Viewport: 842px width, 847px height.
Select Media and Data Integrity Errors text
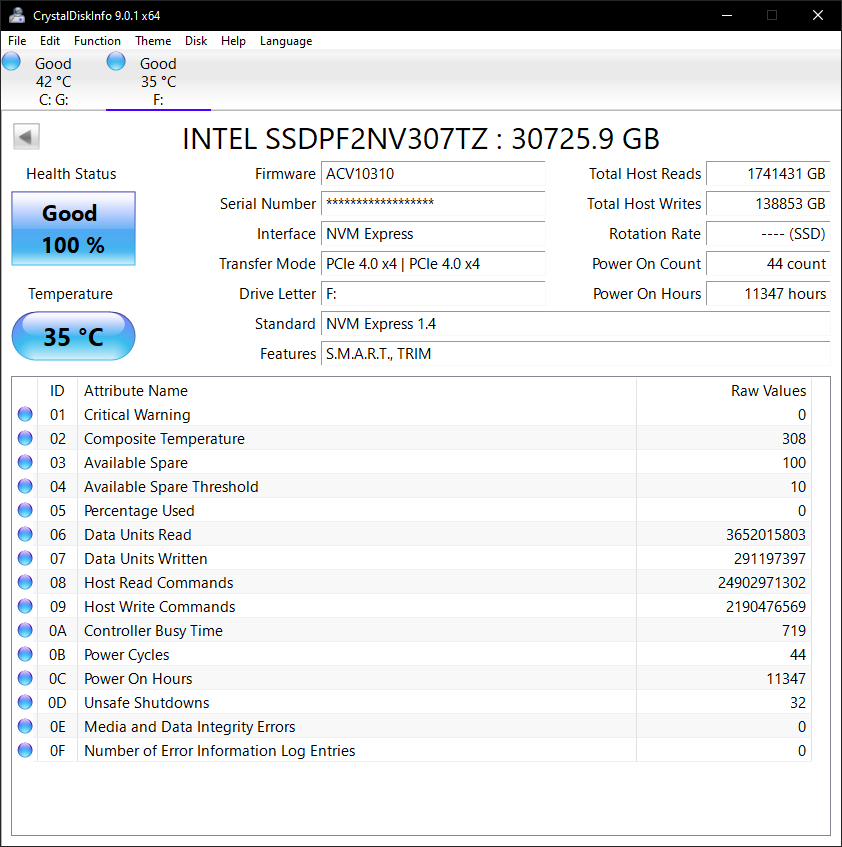(190, 727)
